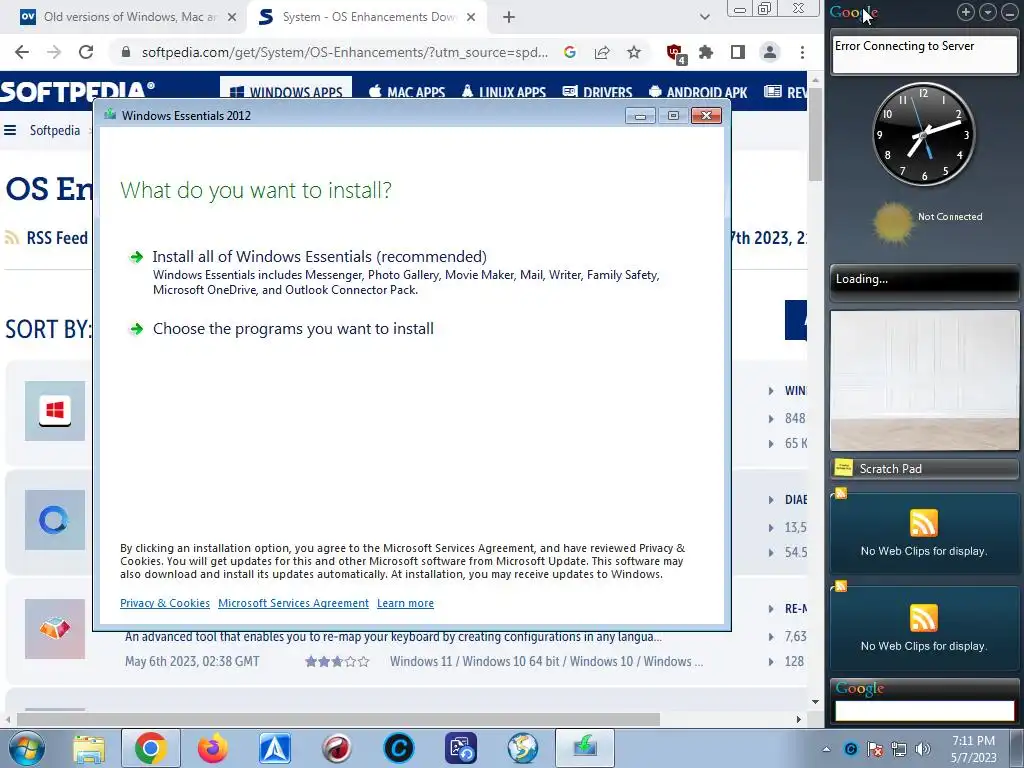Select Choose the programs you want to install
1024x768 pixels.
pyautogui.click(x=293, y=328)
